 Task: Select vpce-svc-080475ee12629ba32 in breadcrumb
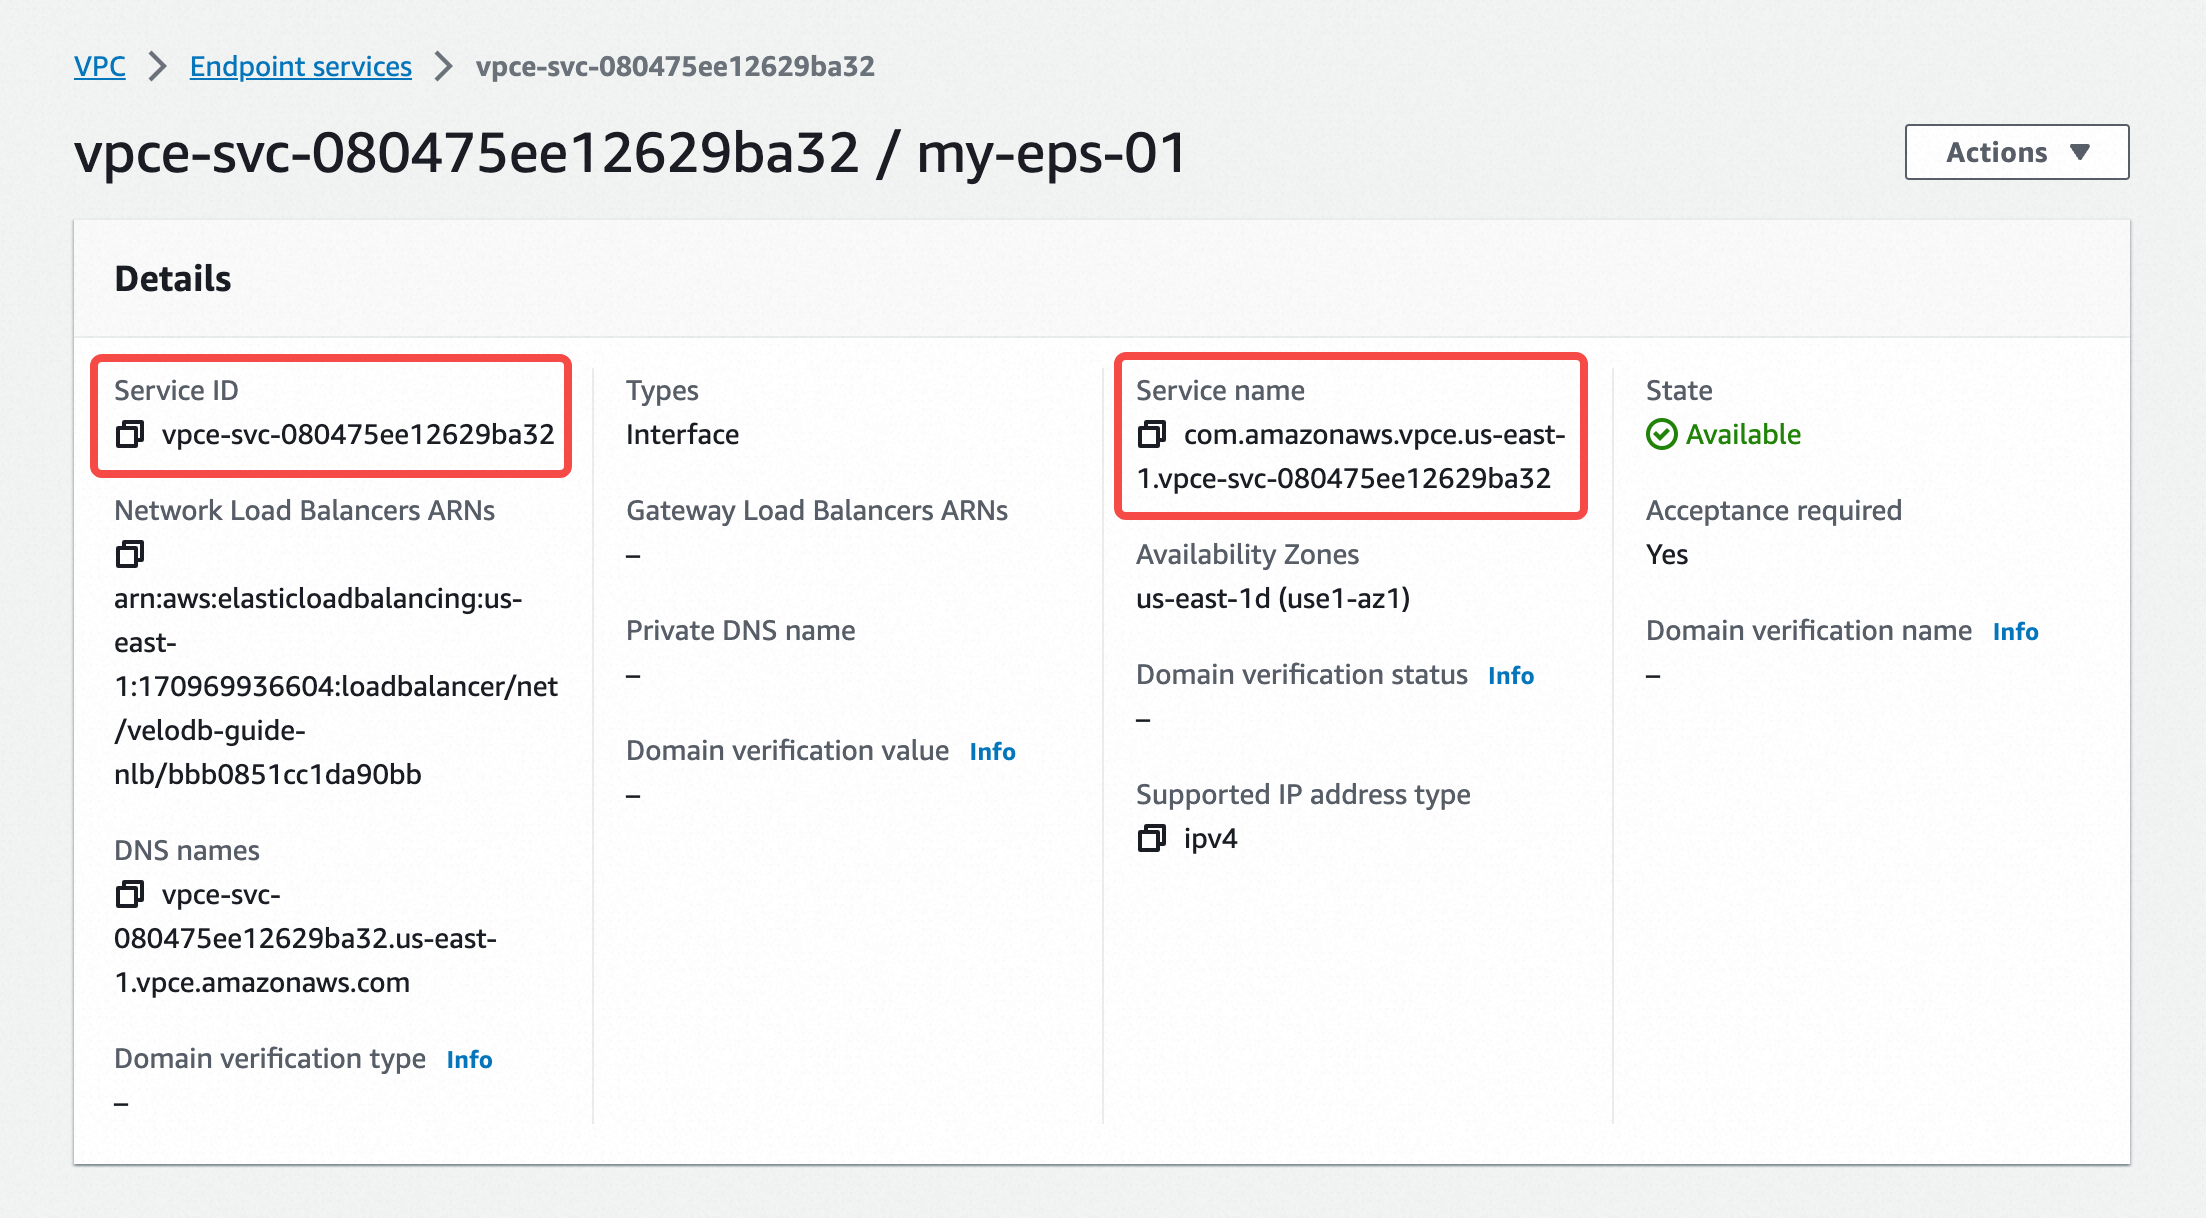click(x=674, y=67)
